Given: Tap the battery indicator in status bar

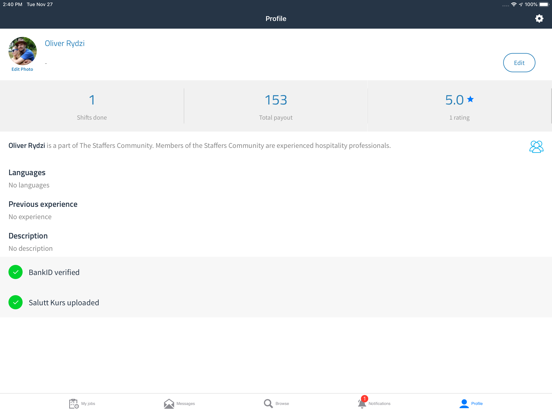Looking at the screenshot, I should 544,5.
